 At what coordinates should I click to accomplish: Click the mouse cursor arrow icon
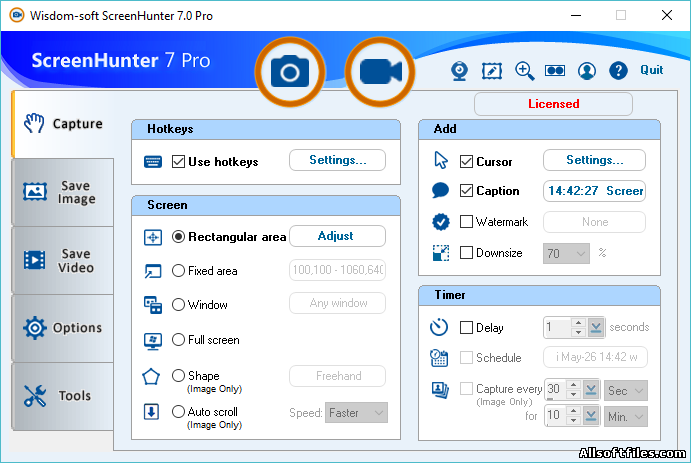pyautogui.click(x=441, y=160)
